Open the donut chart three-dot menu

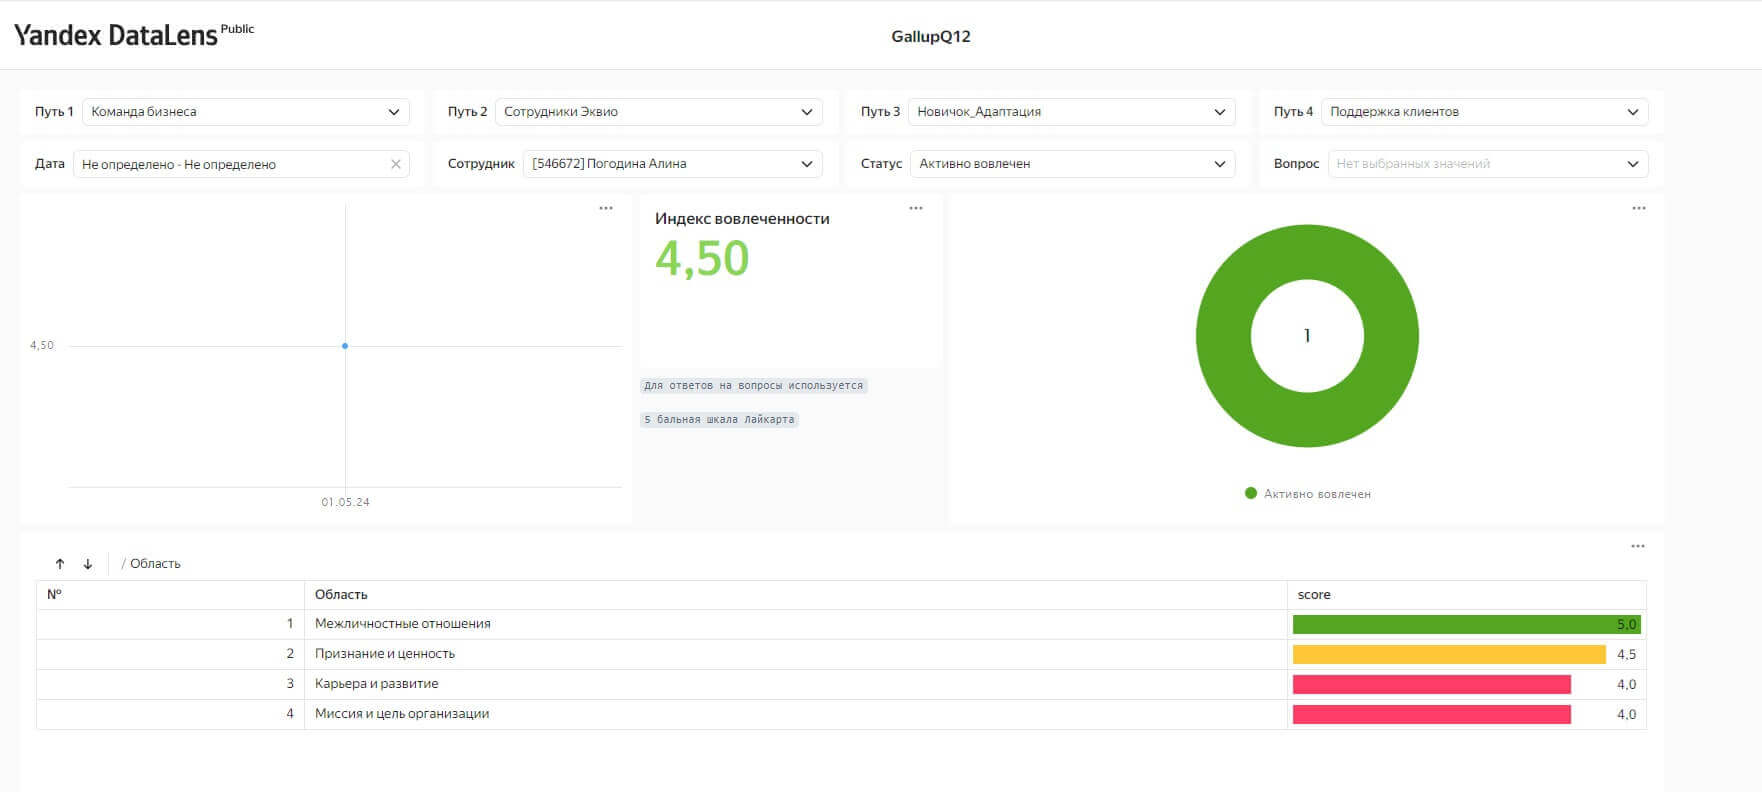[1638, 208]
